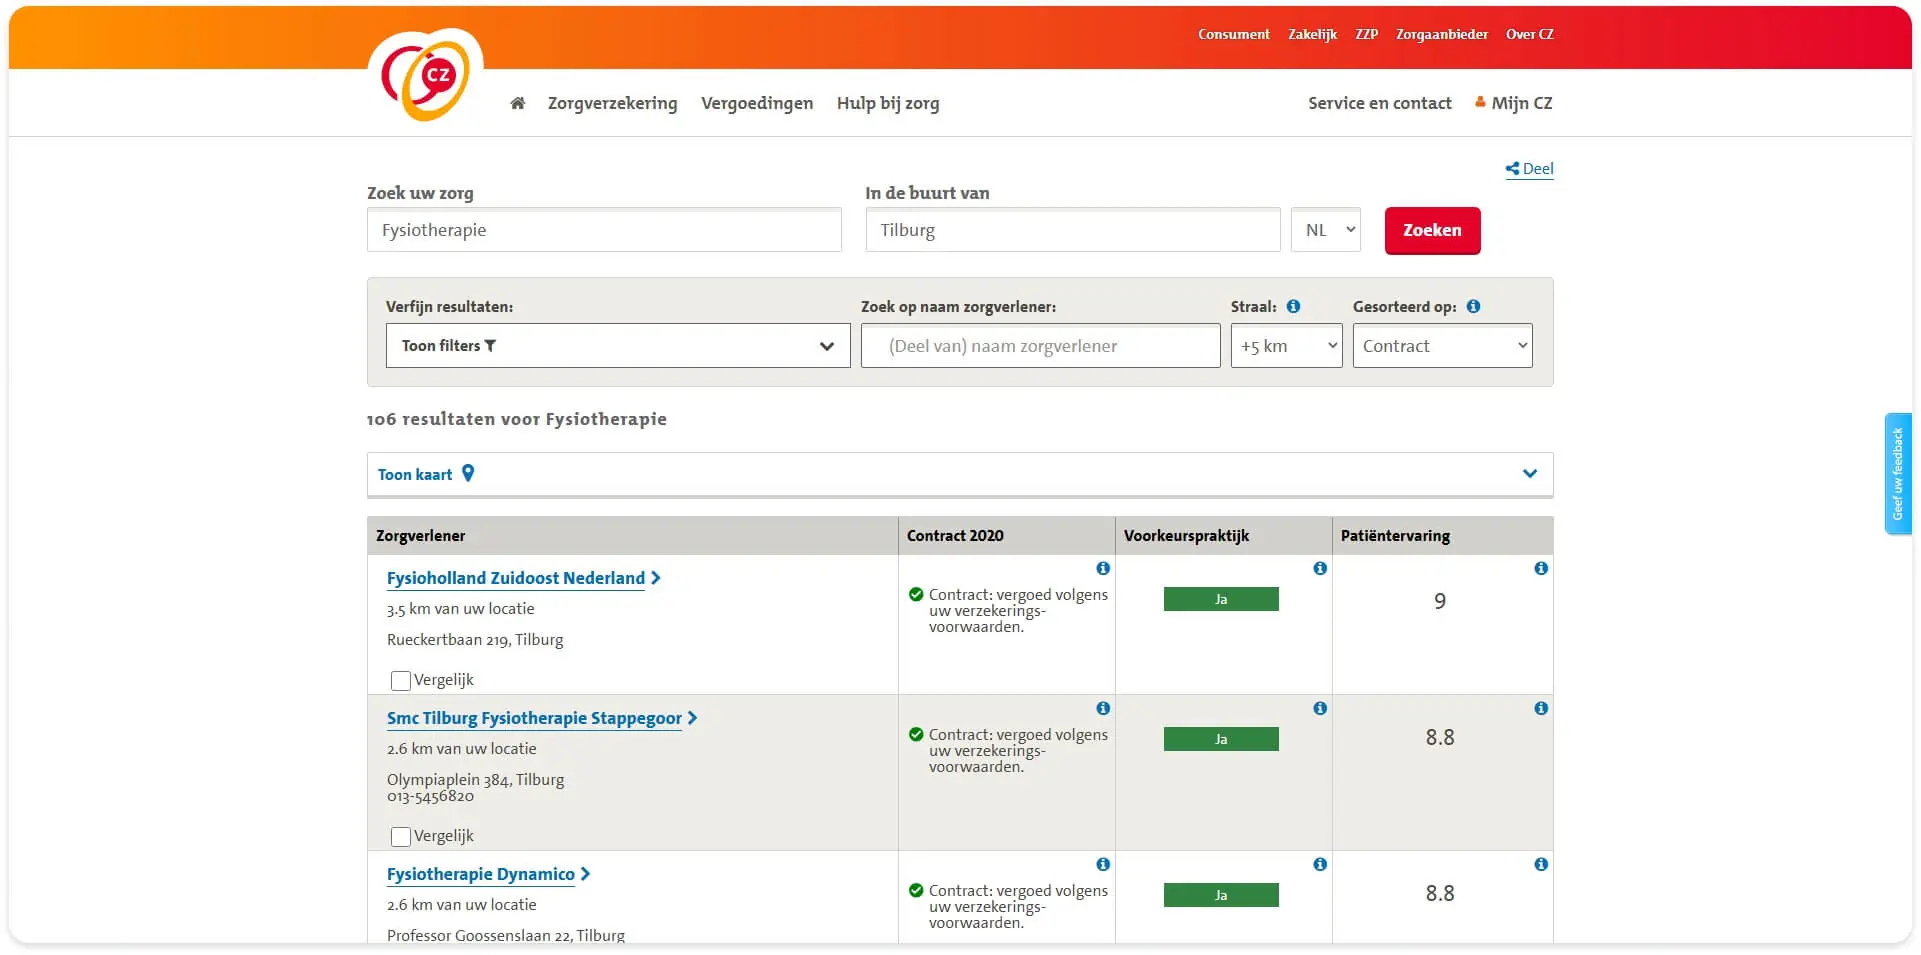This screenshot has width=1921, height=955.
Task: Tick Vergelijk for Smc Tilburg Stappegoor
Action: click(401, 837)
